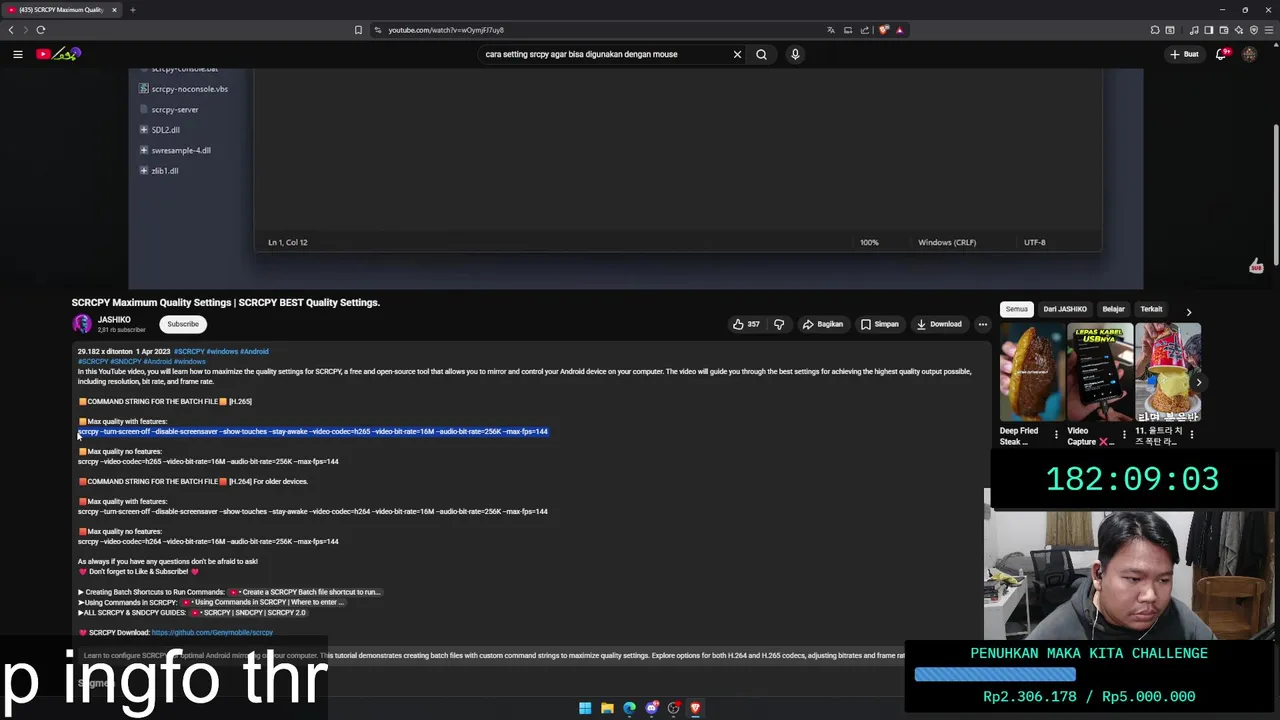Image resolution: width=1280 pixels, height=720 pixels.
Task: Click the highlighted scrcpy H.265 command string
Action: pyautogui.click(x=313, y=432)
